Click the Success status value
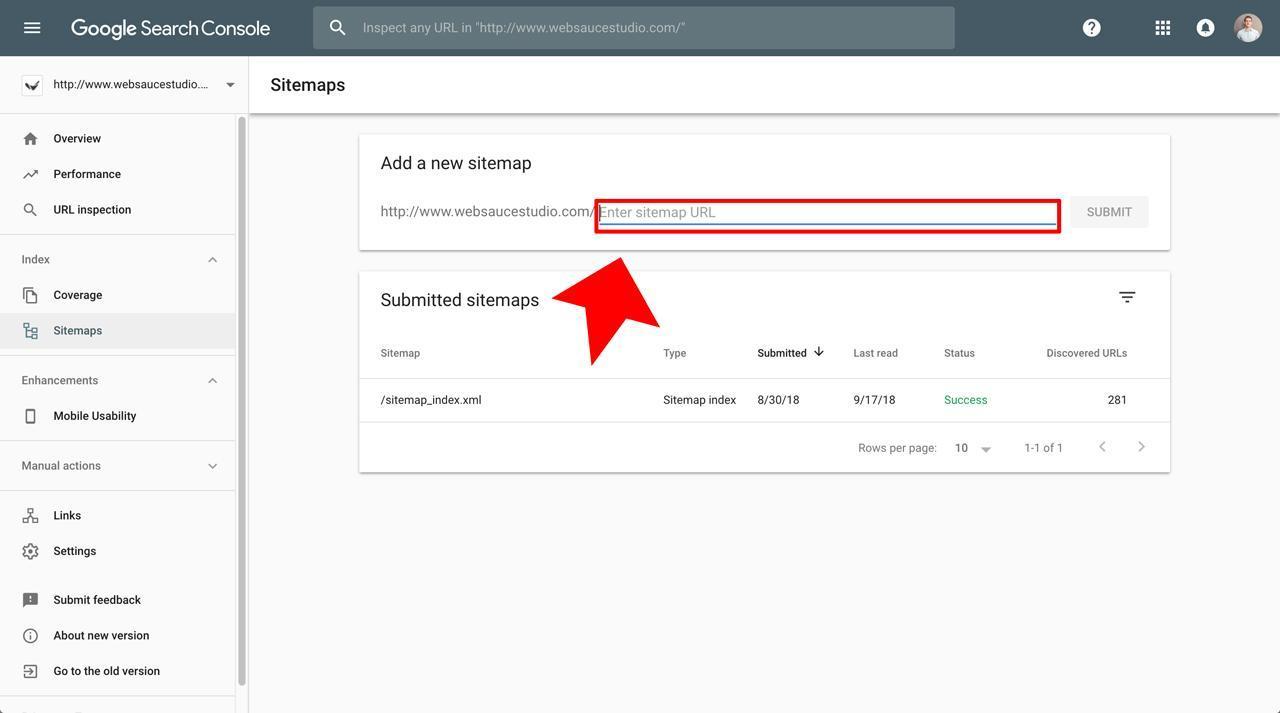 click(x=965, y=400)
